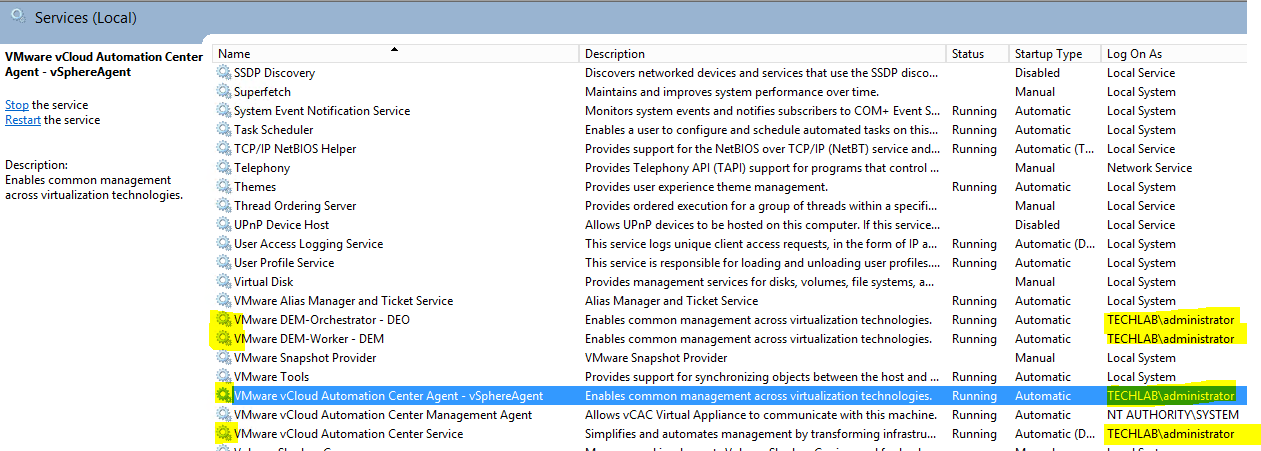
Task: Select User Access Logging Service name
Action: 308,244
